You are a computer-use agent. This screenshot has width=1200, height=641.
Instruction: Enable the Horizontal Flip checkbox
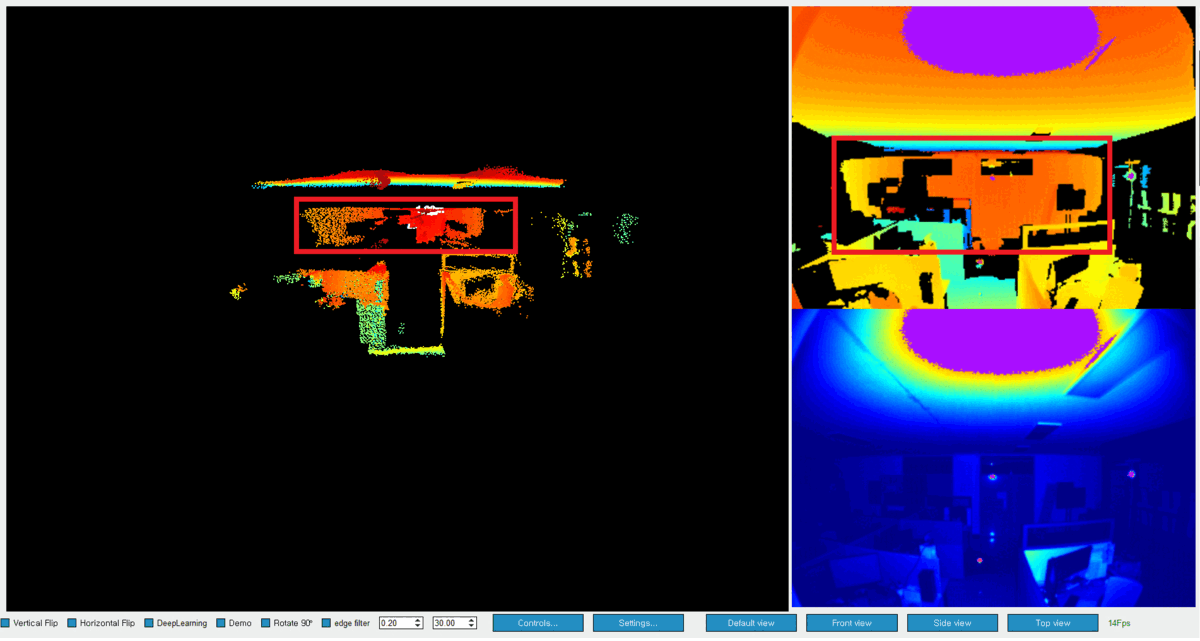click(71, 622)
